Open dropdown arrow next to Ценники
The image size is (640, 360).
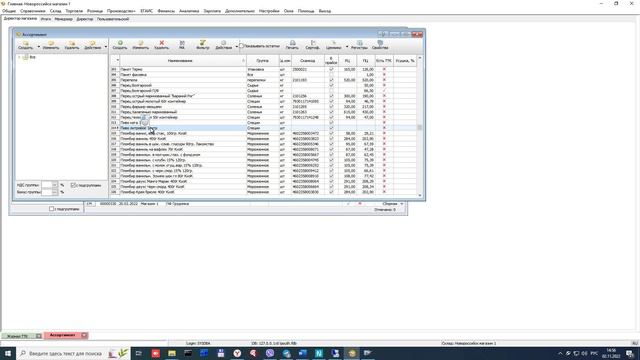coord(347,47)
